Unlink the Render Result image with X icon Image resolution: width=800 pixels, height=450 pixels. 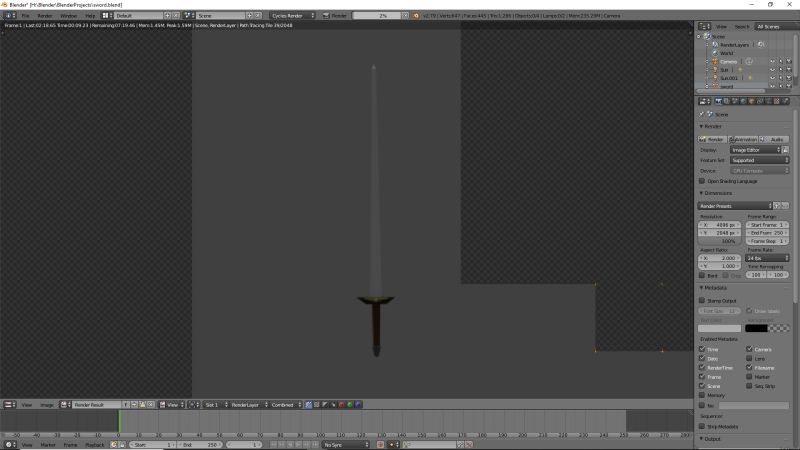pyautogui.click(x=151, y=405)
